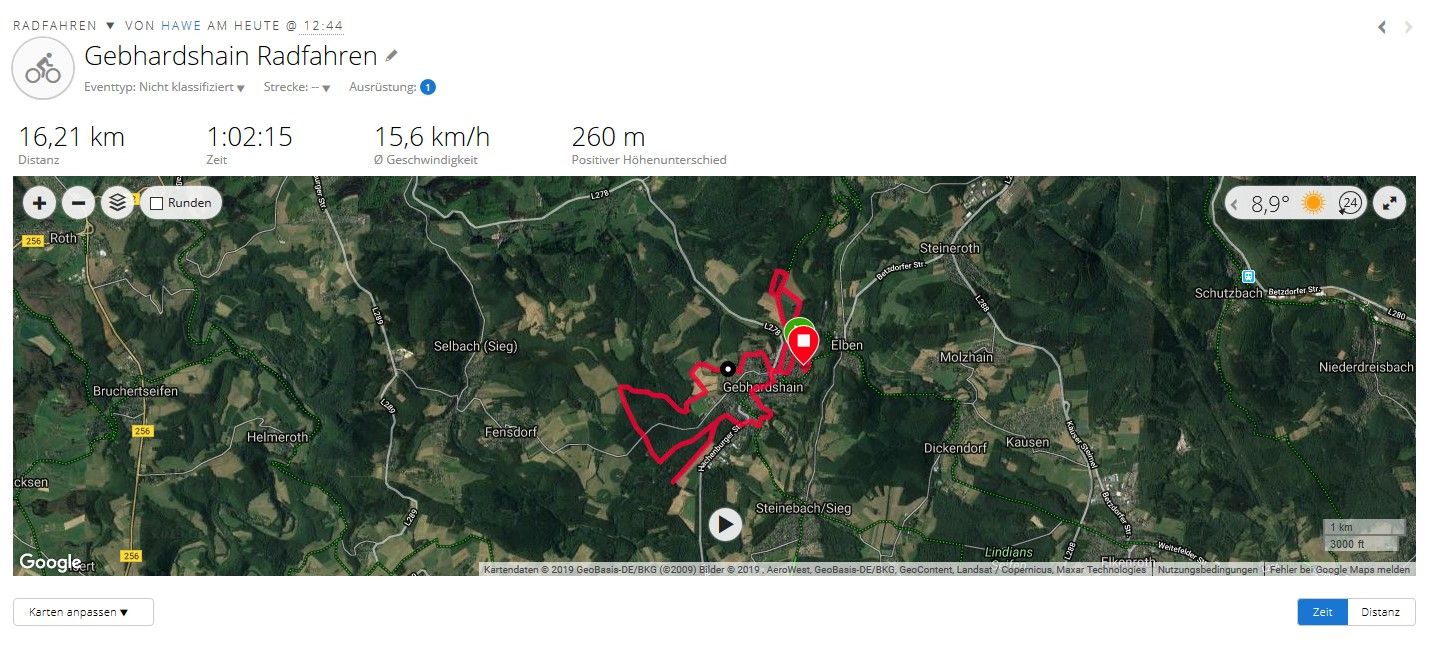Open the Karten anpassen menu
Screen dimensions: 1436x648
pyautogui.click(x=83, y=612)
